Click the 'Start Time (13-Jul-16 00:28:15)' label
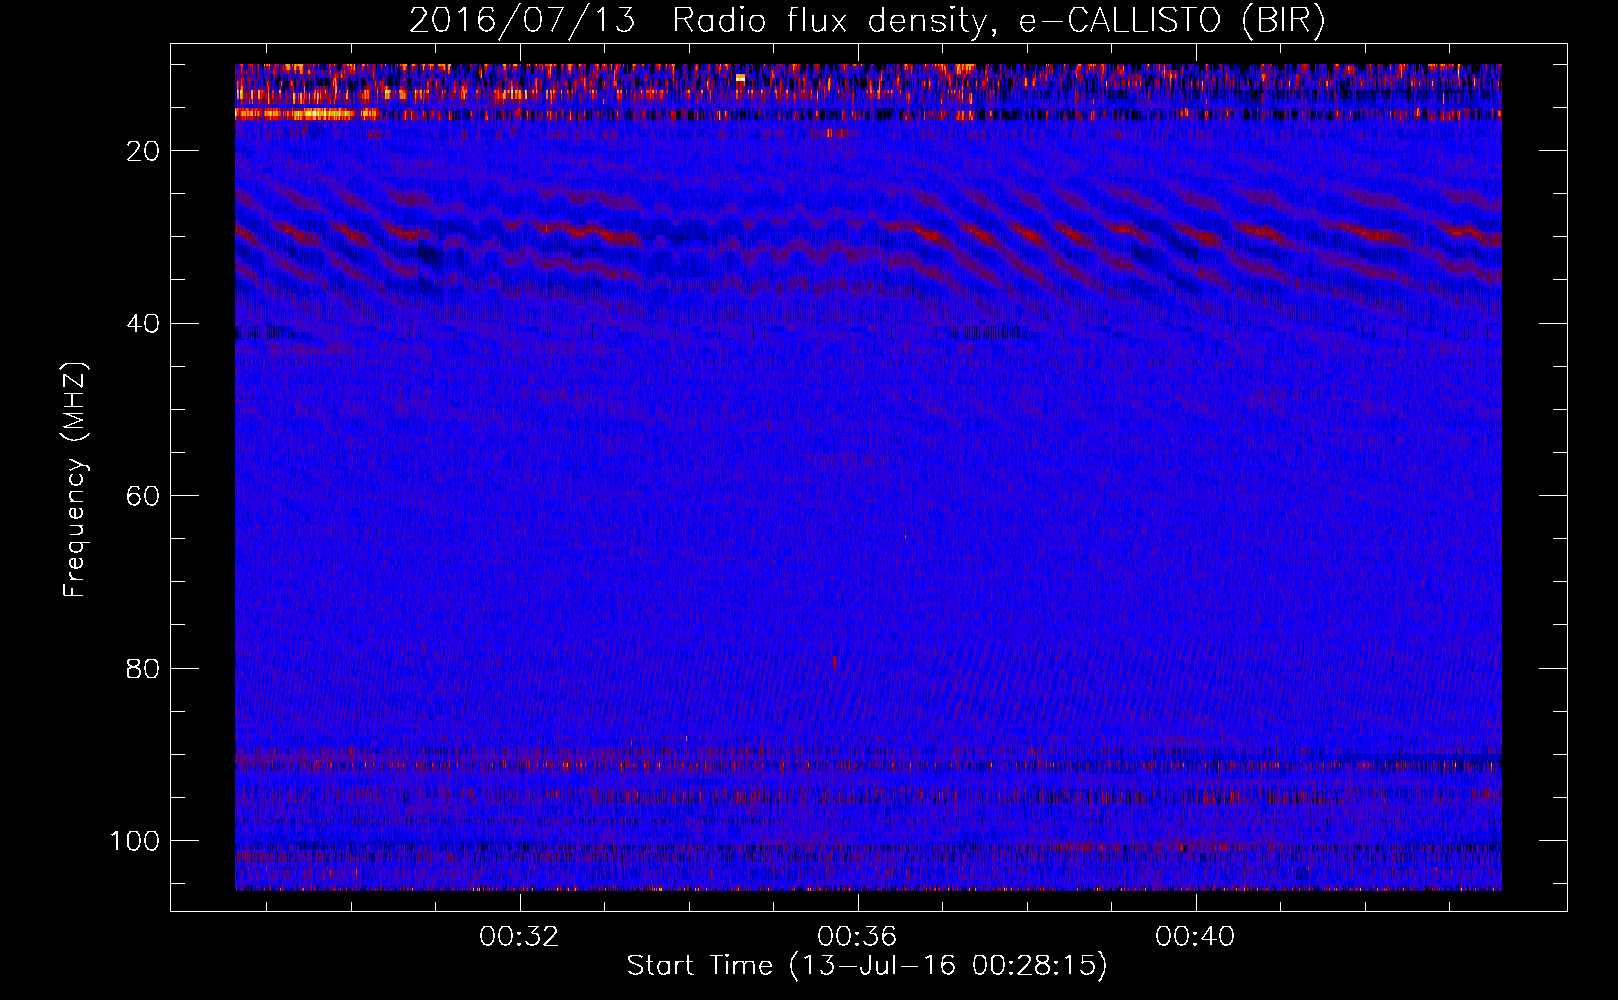 click(867, 966)
